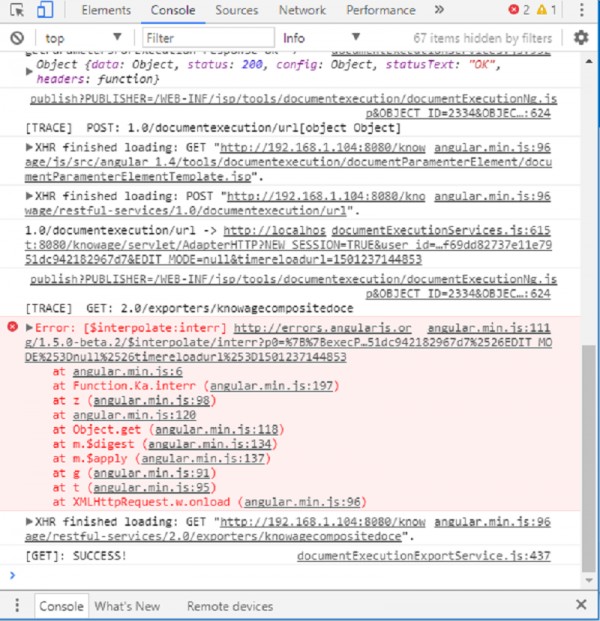
Task: Open the Remote devices drawer tab
Action: coord(230,606)
